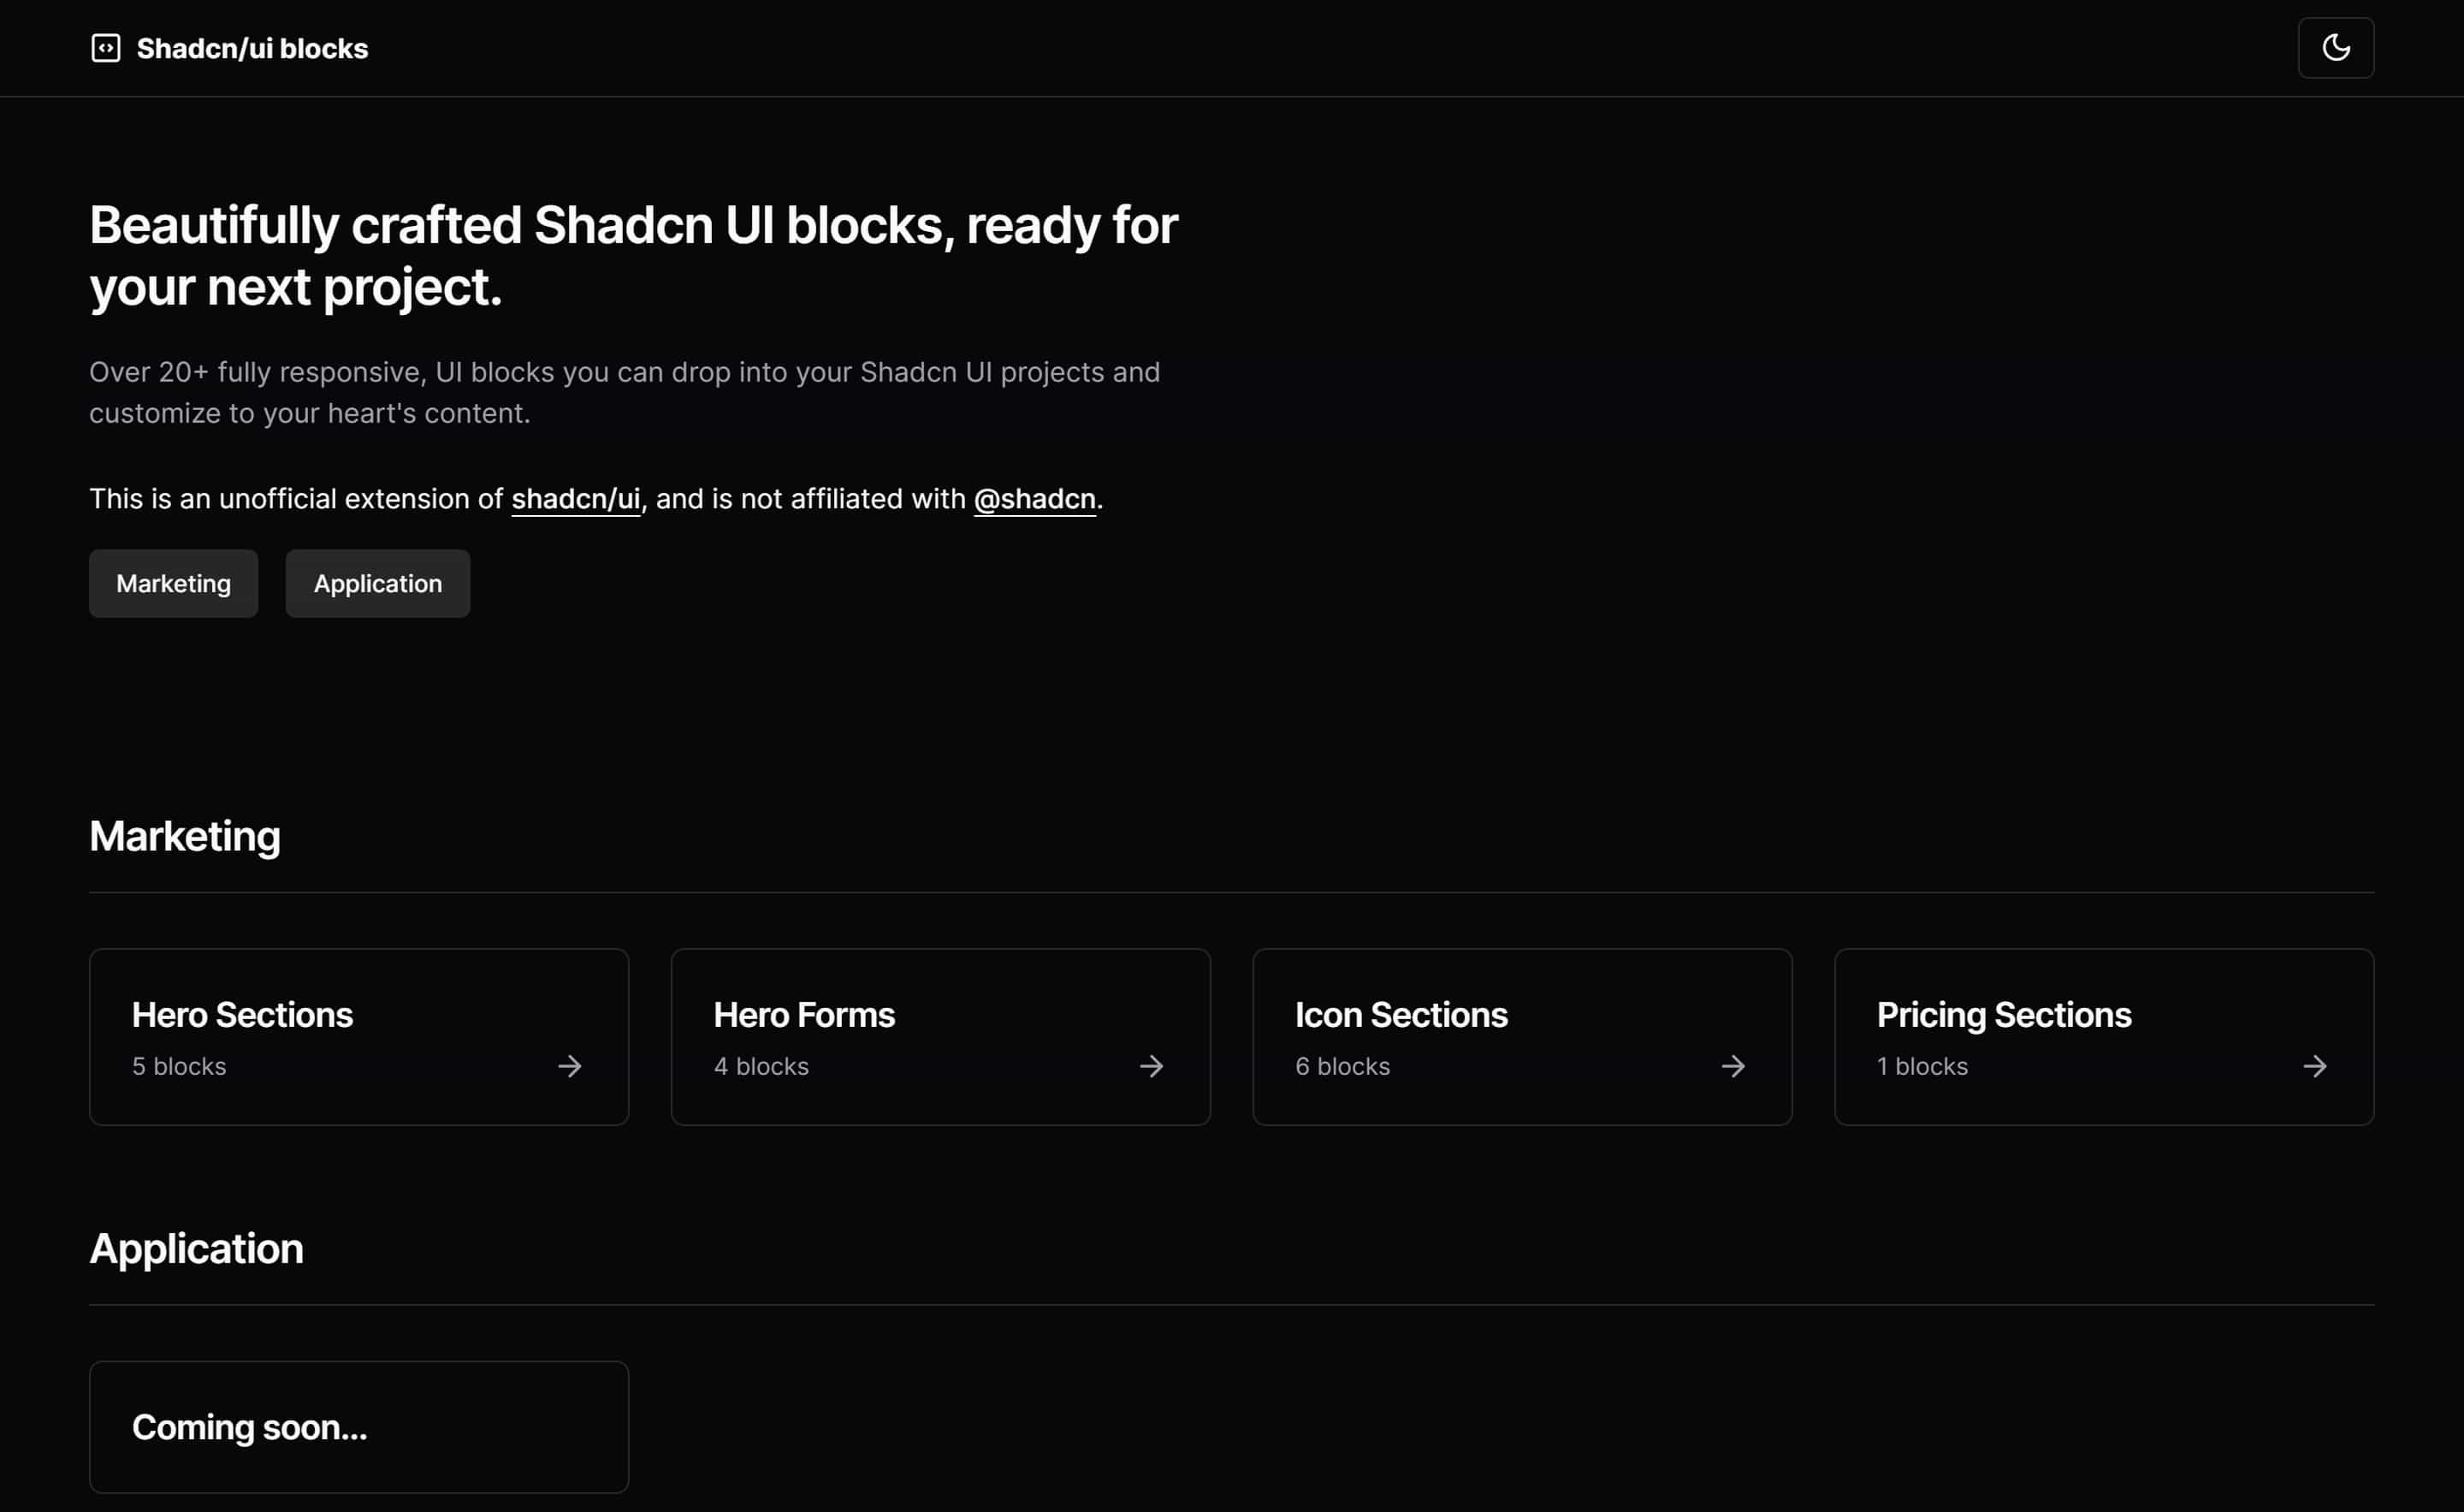Click the '4 blocks' count text
Image resolution: width=2464 pixels, height=1512 pixels.
(x=761, y=1066)
